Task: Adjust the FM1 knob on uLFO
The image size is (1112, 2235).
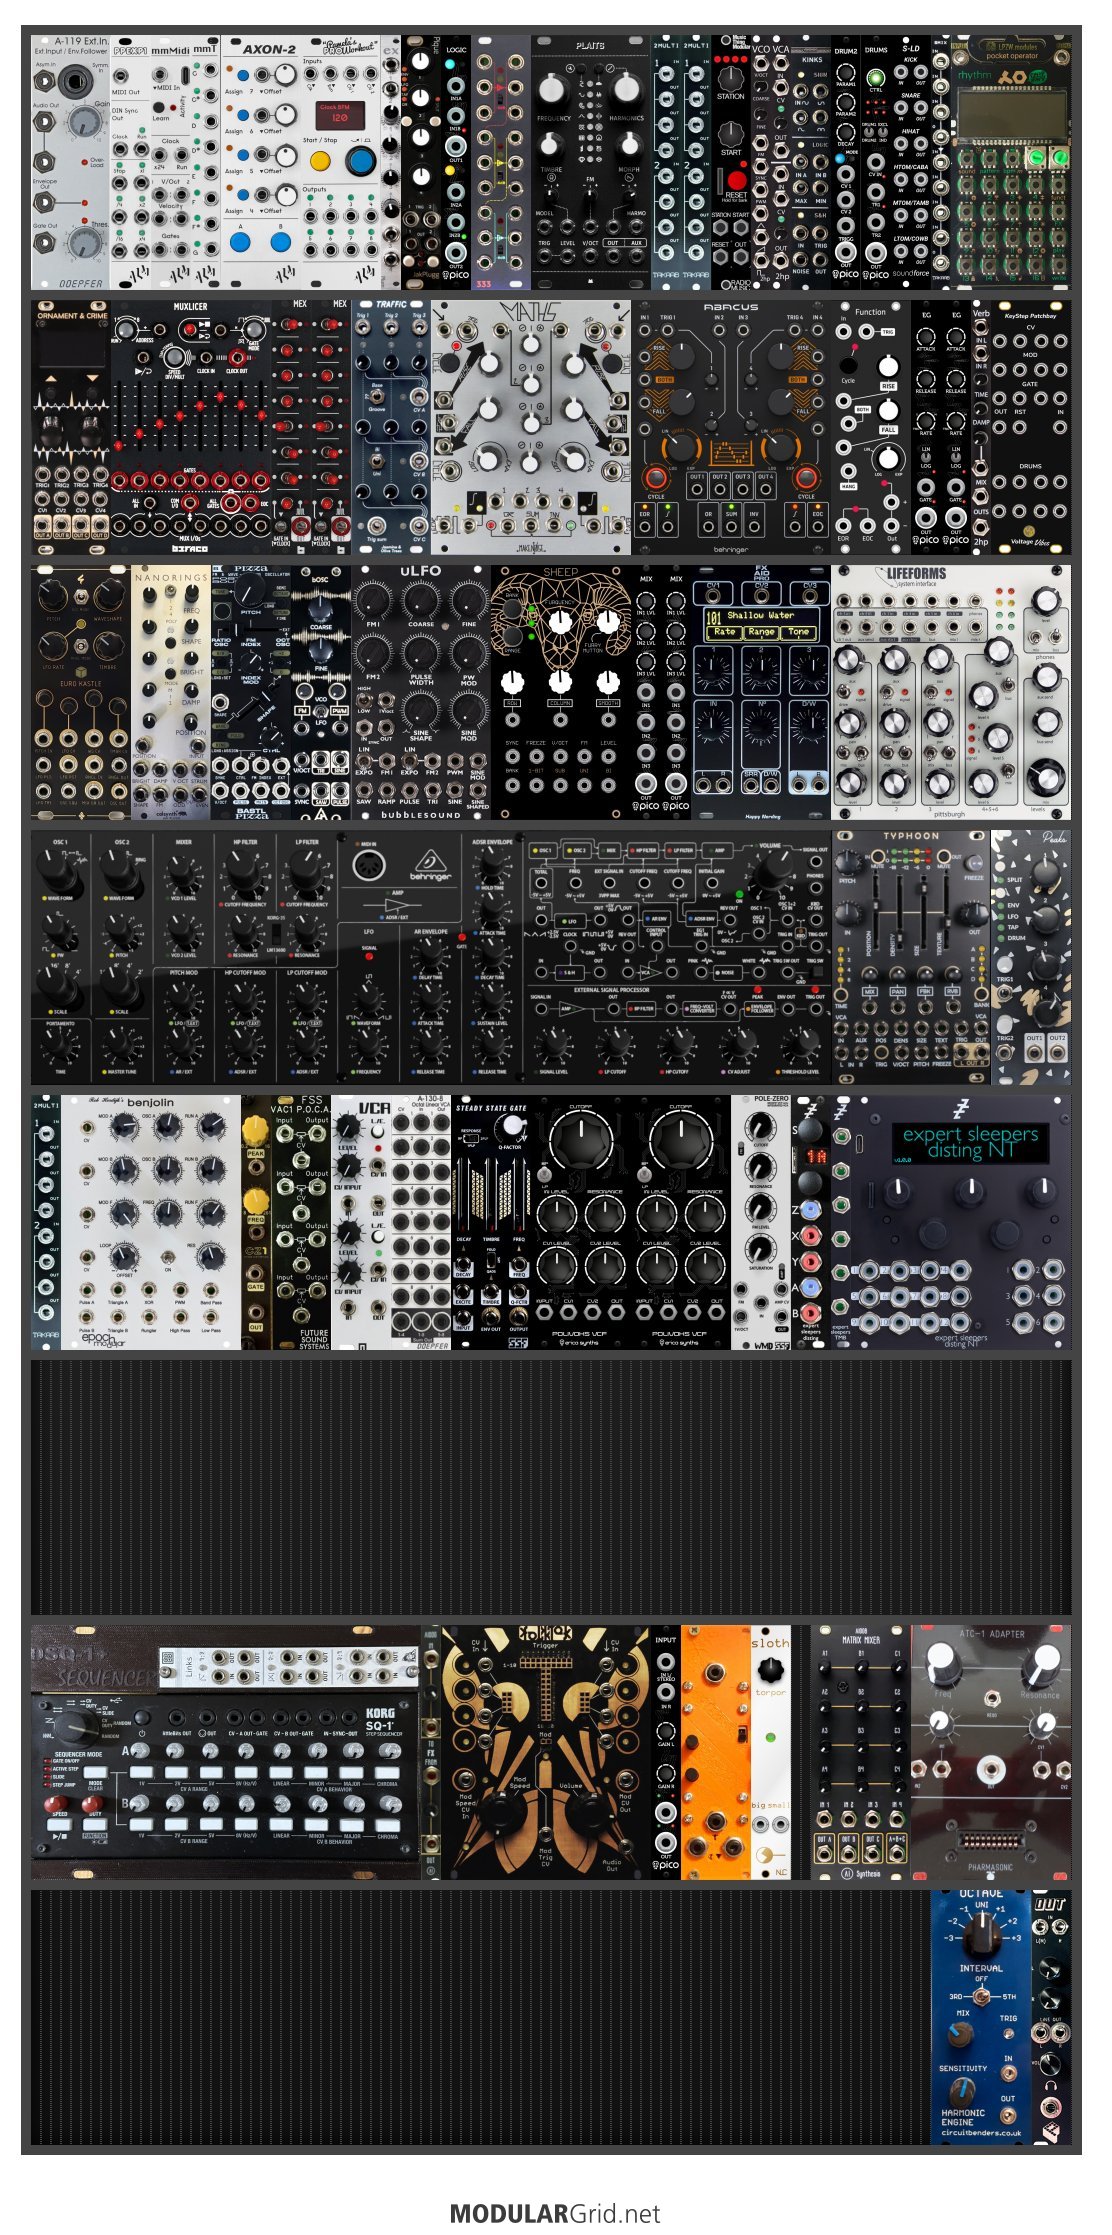Action: tap(373, 601)
